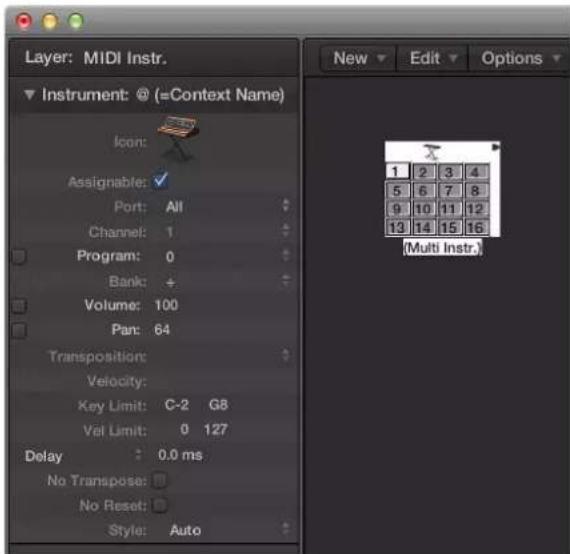Click the yellow minimize window button
Image resolution: width=570 pixels, height=554 pixels.
click(x=50, y=21)
